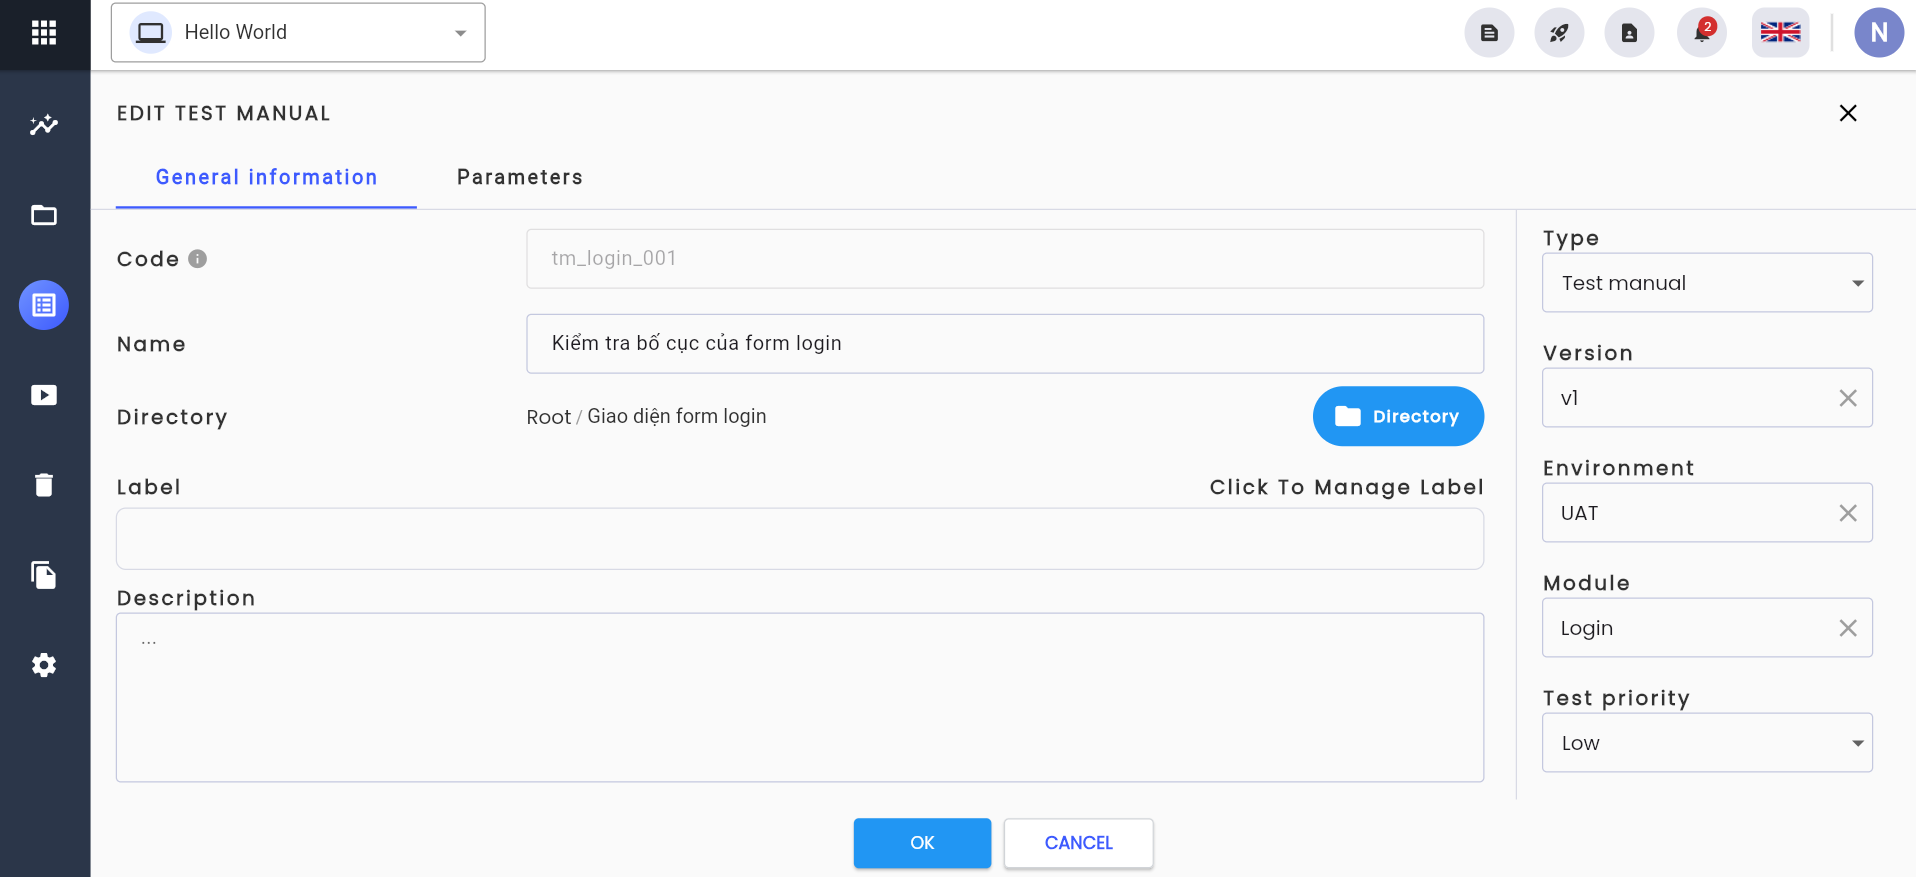This screenshot has width=1916, height=877.
Task: Open the play/run sidebar icon
Action: (x=44, y=395)
